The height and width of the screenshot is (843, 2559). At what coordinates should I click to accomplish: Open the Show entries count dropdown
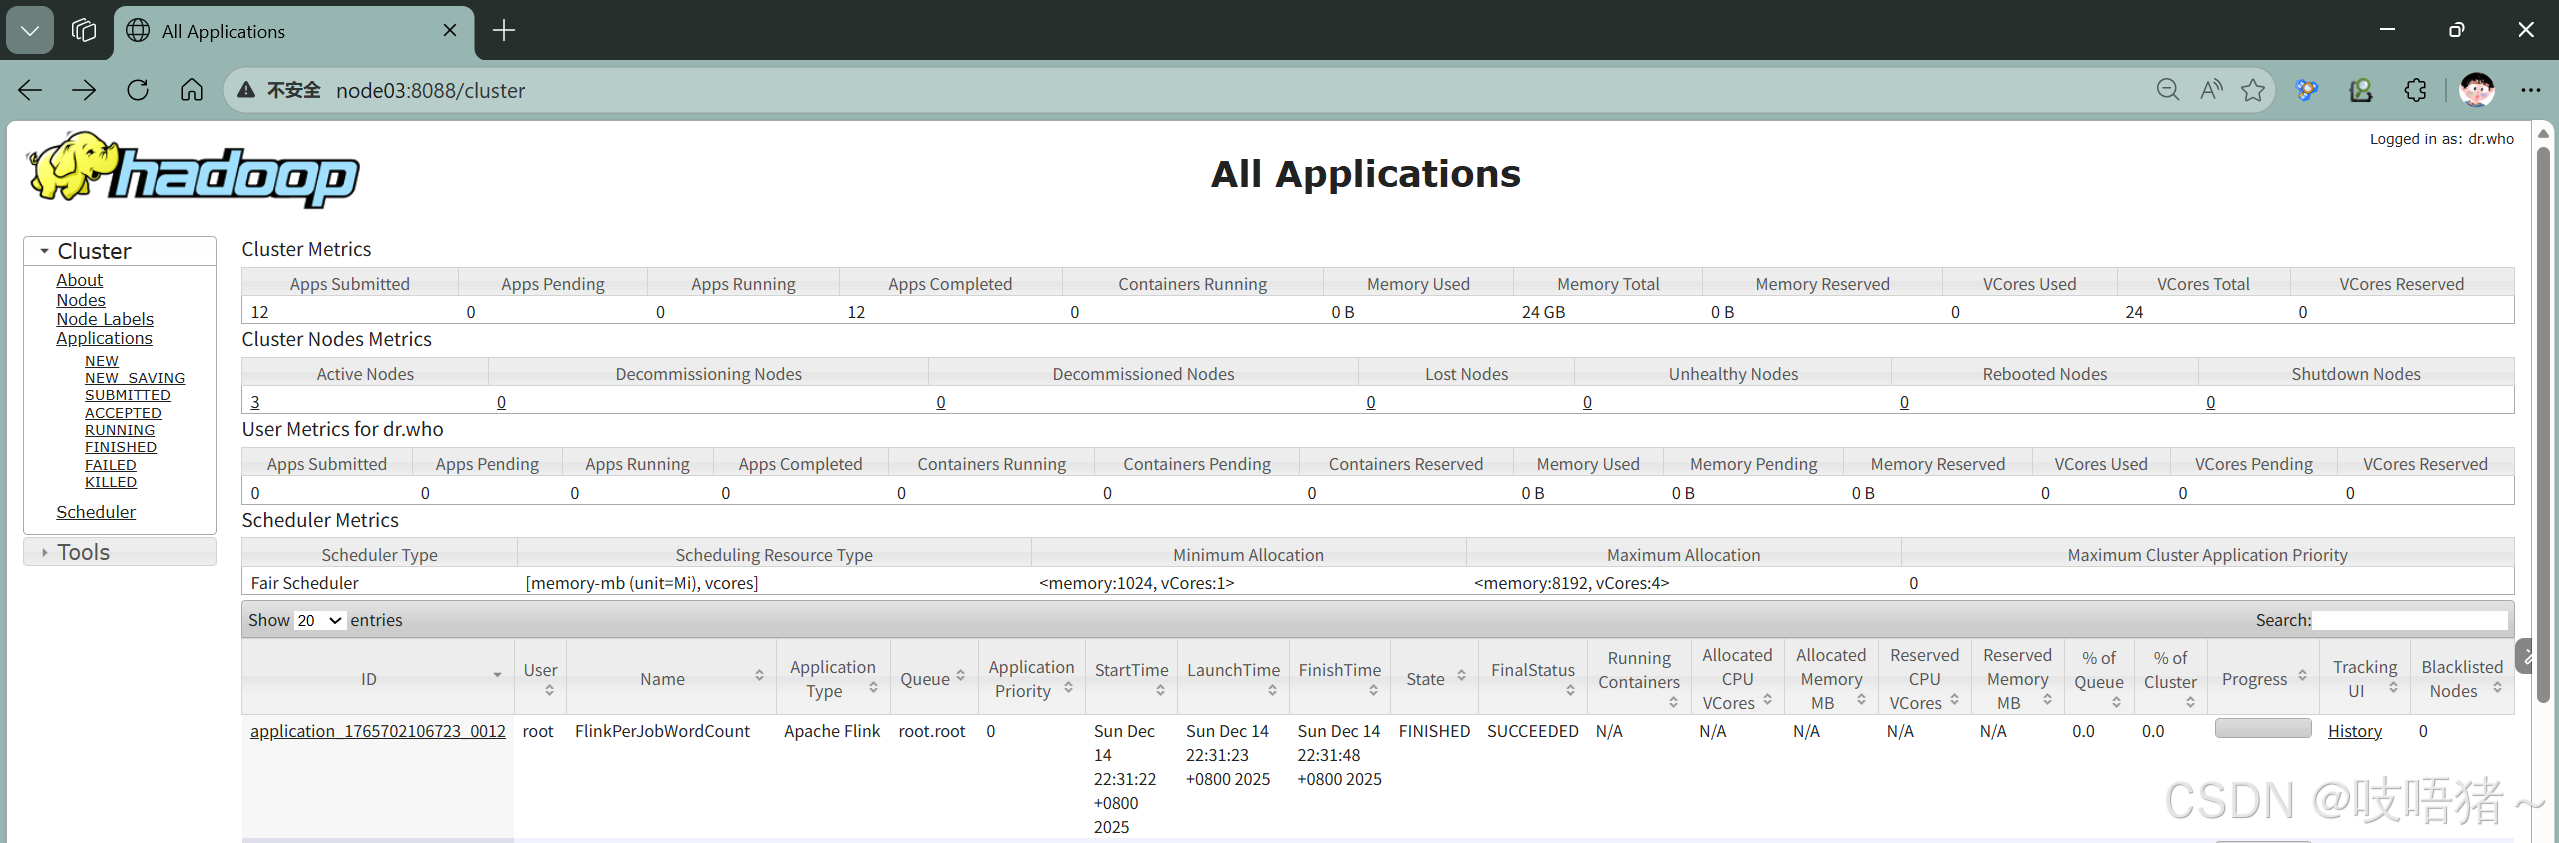[320, 620]
